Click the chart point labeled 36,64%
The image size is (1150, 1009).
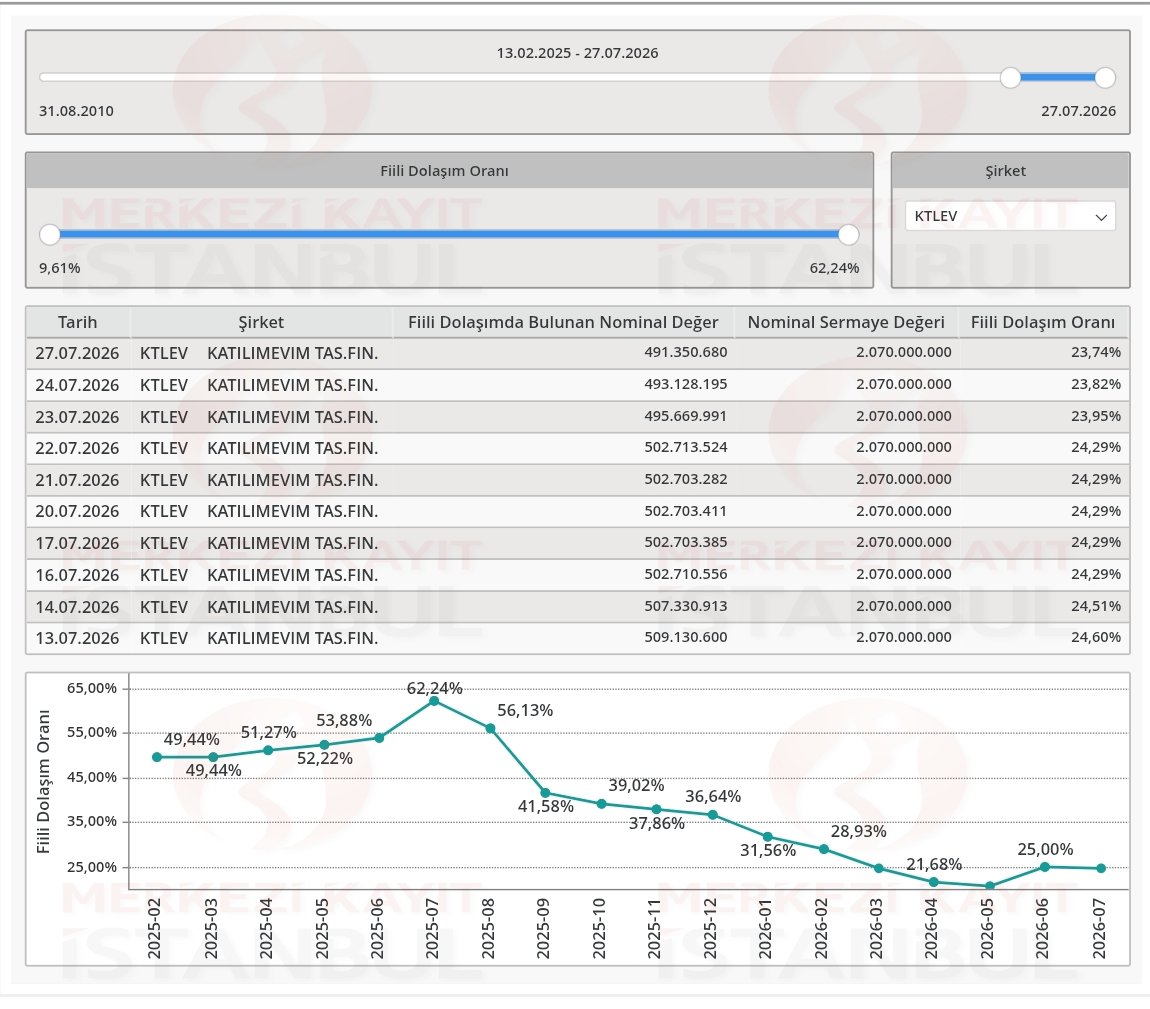point(712,815)
